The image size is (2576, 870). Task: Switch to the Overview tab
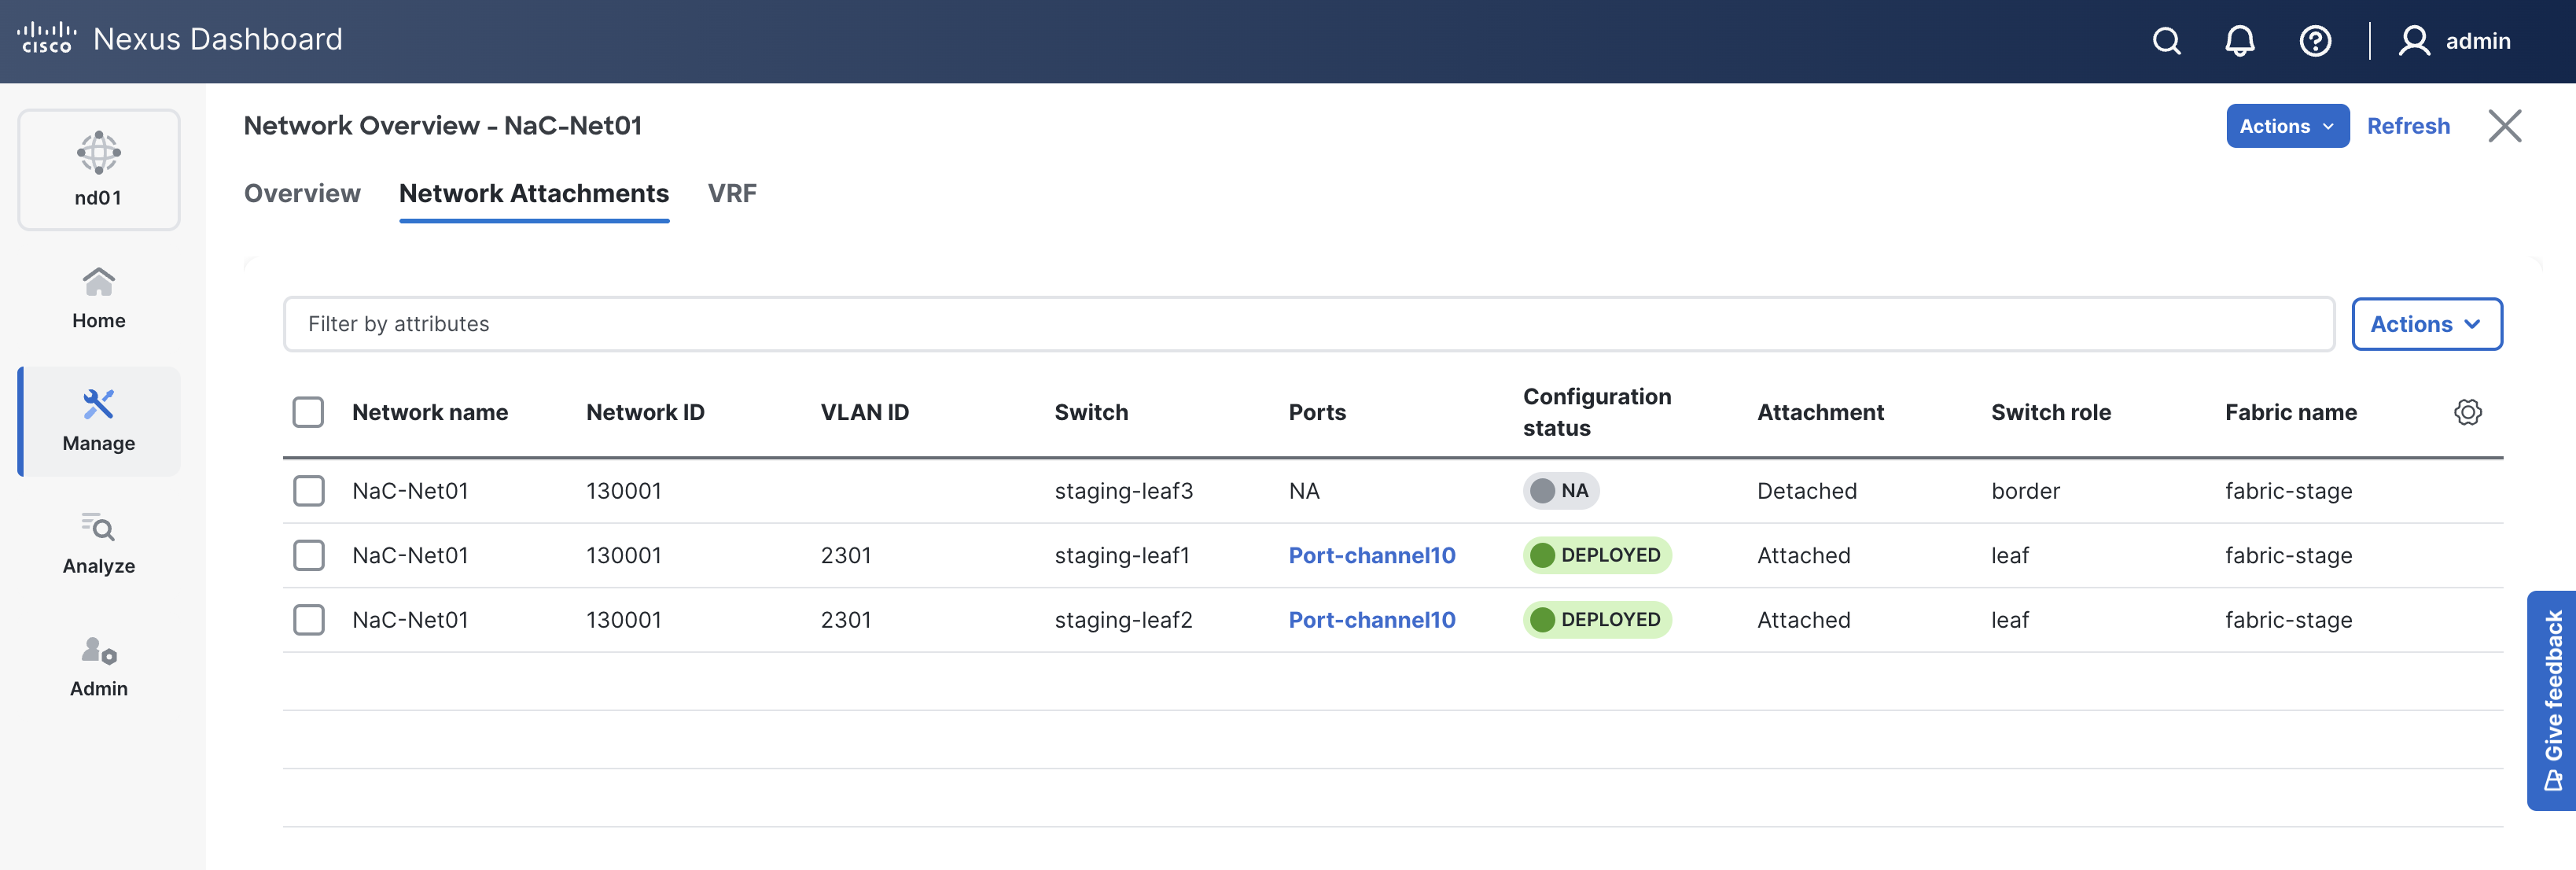pos(302,193)
